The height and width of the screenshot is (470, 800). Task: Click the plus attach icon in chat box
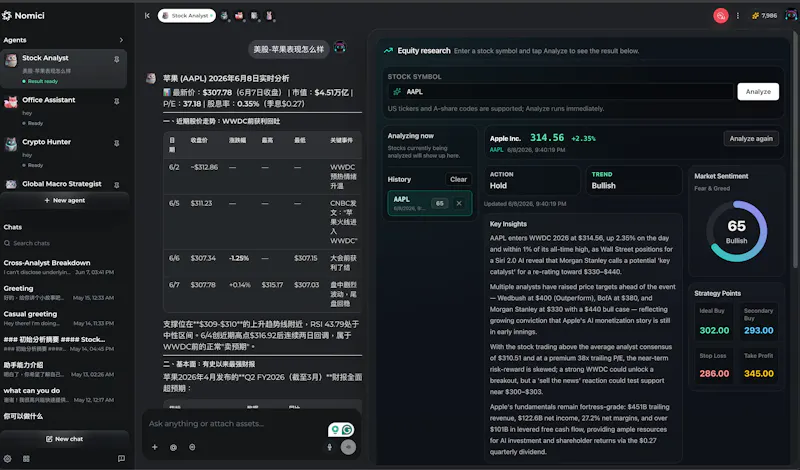click(x=155, y=447)
